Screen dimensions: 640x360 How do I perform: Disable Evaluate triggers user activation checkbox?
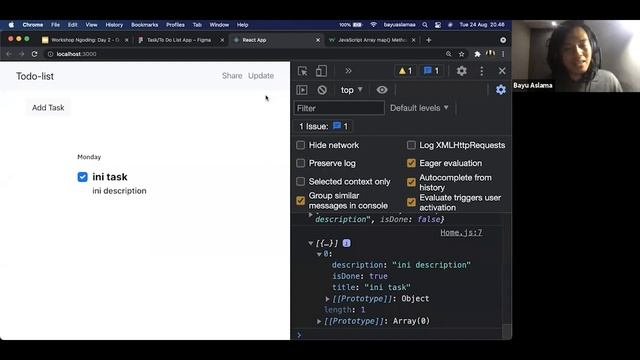[x=411, y=202]
